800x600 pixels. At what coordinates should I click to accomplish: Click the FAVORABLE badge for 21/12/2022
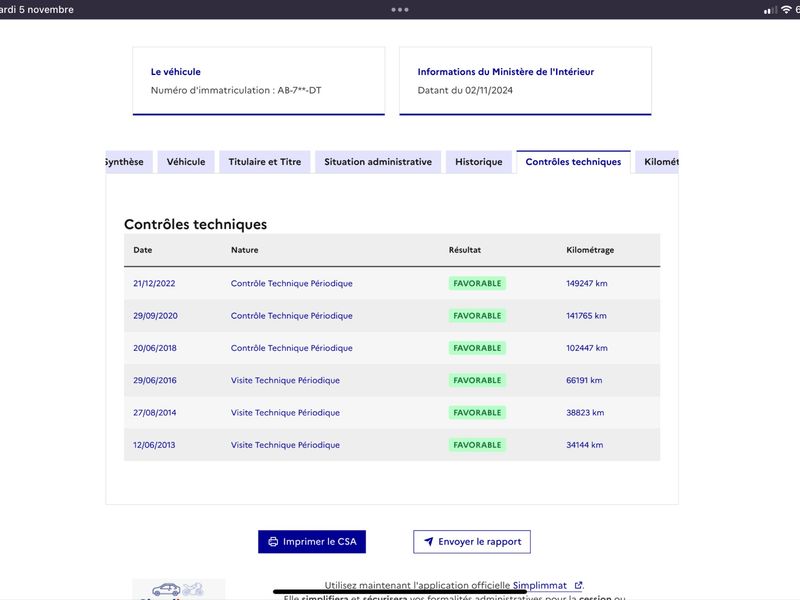click(478, 284)
